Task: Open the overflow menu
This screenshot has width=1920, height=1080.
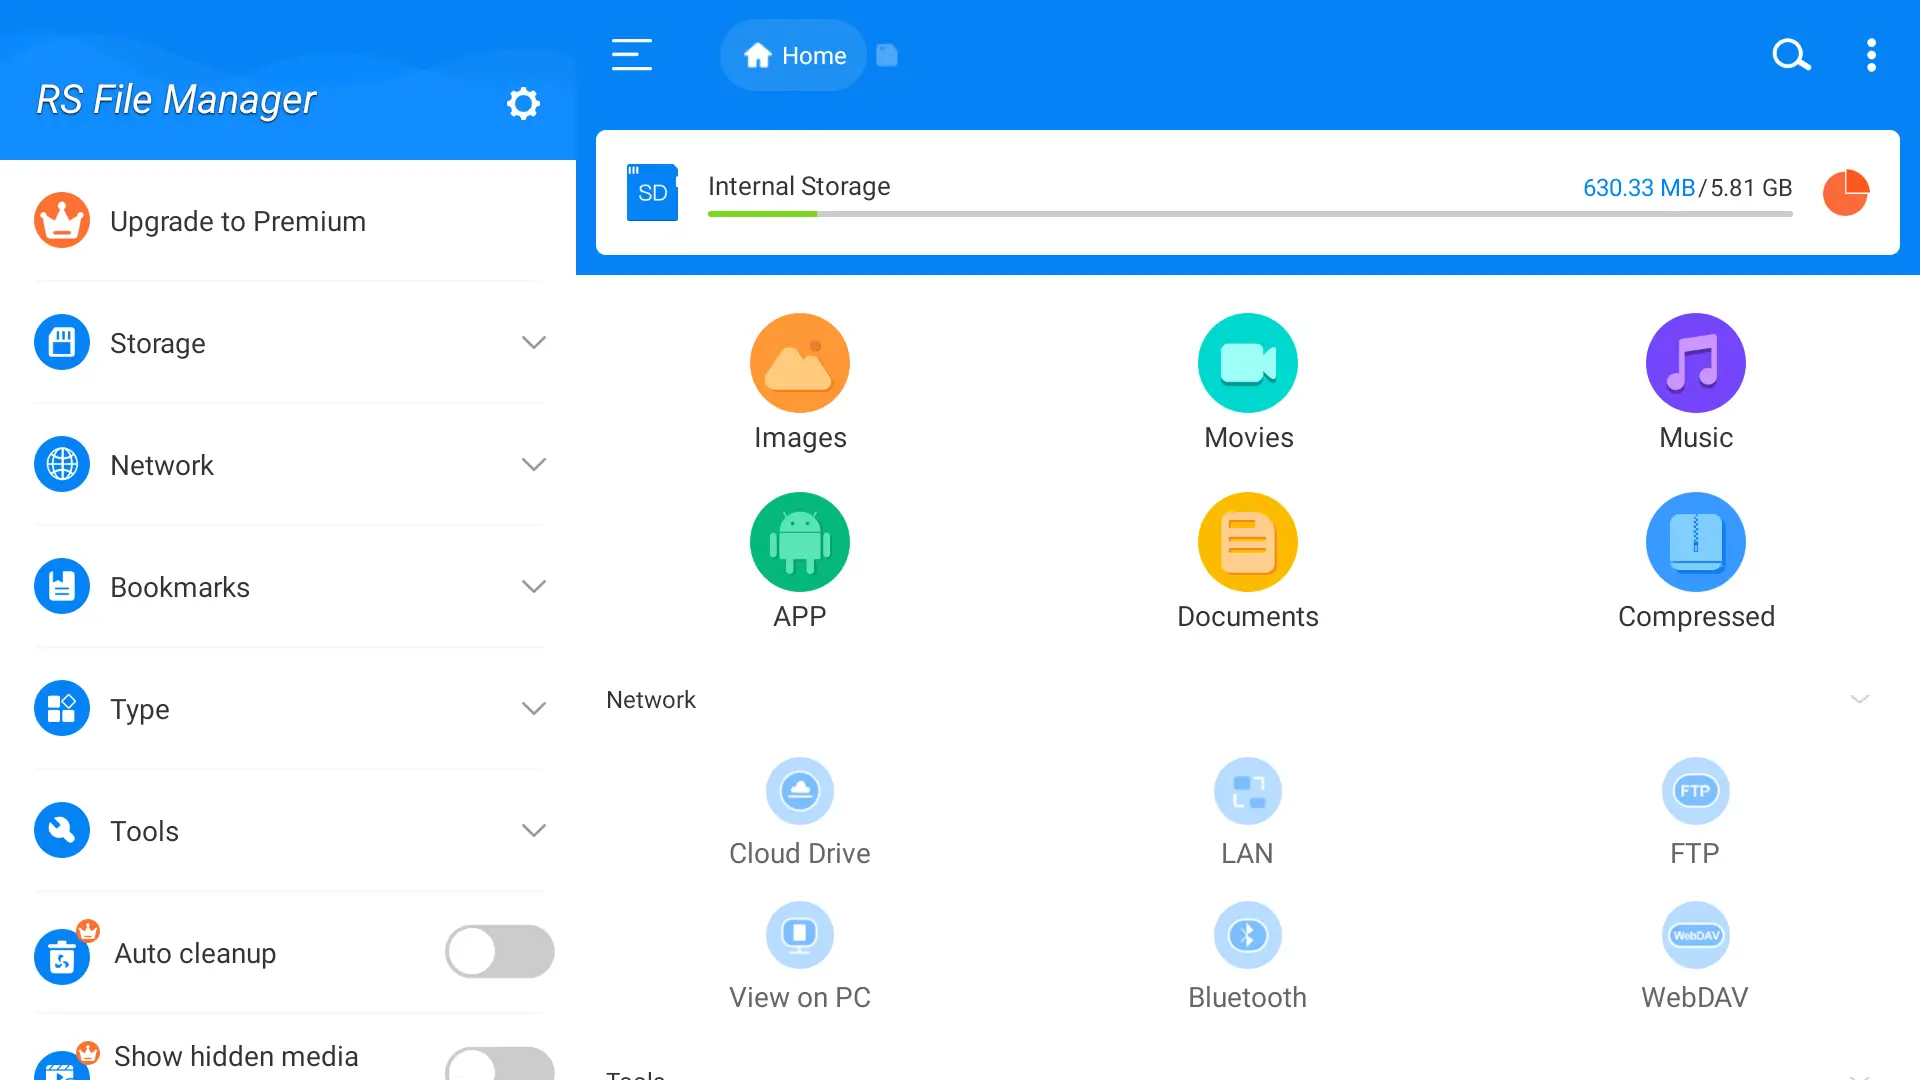Action: [x=1871, y=55]
